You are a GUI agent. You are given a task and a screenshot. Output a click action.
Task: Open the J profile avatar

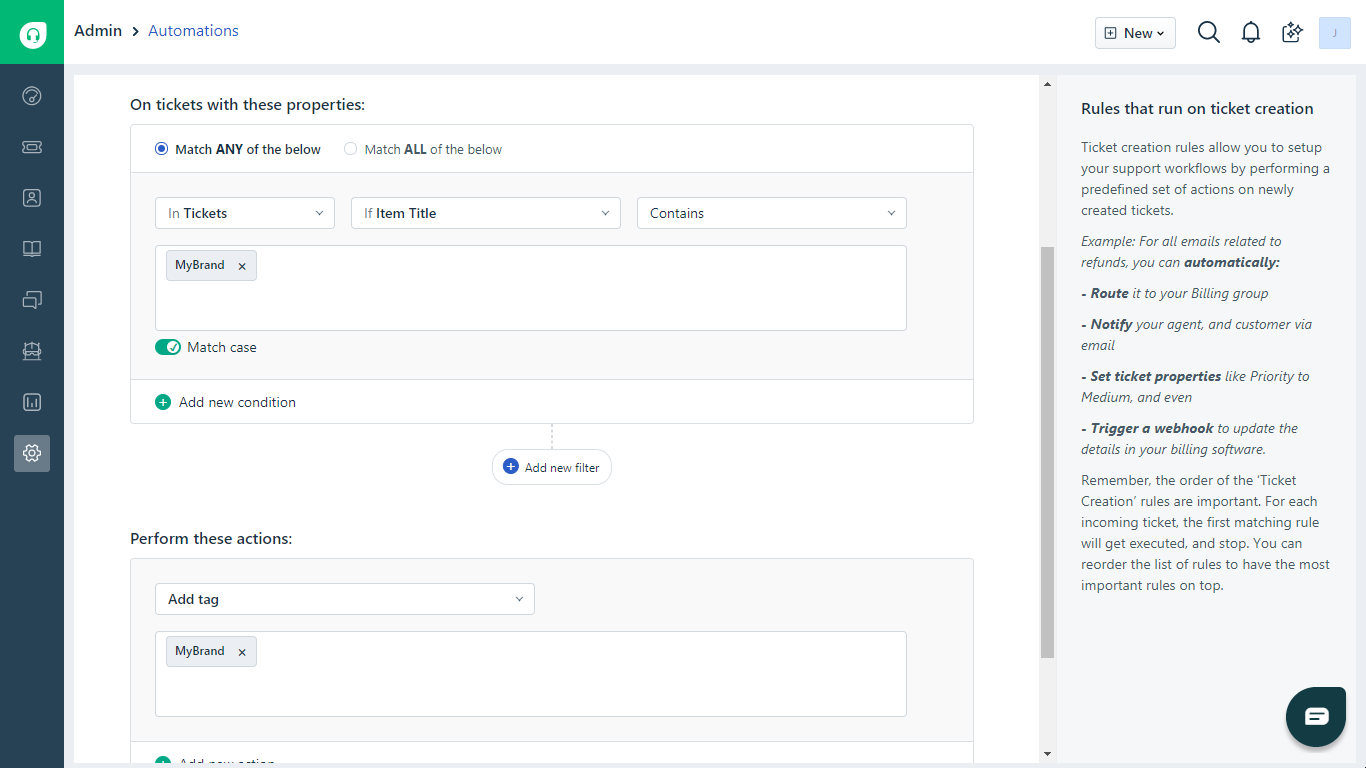pos(1335,33)
